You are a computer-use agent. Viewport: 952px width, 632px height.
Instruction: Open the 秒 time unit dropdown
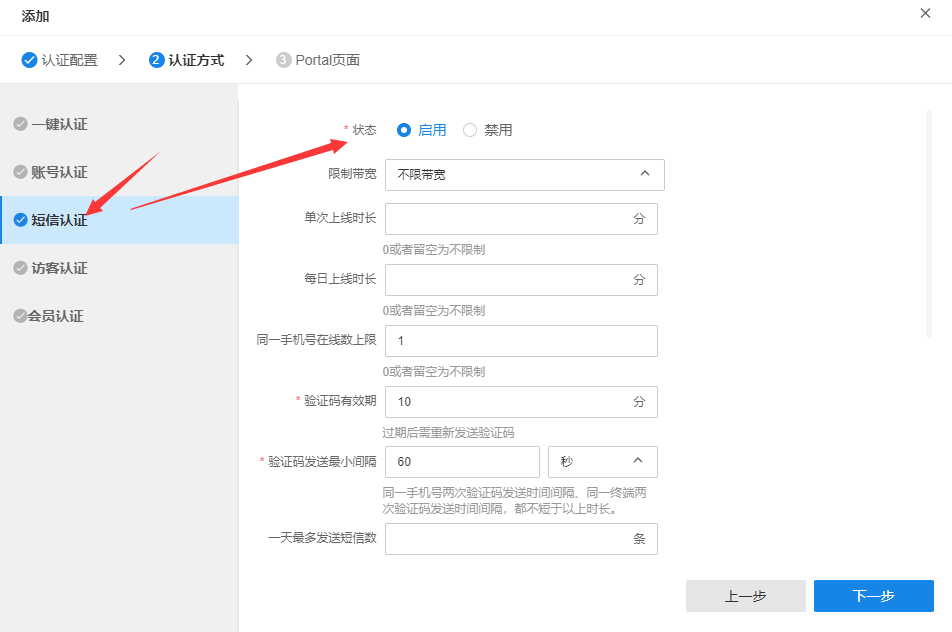tap(602, 462)
